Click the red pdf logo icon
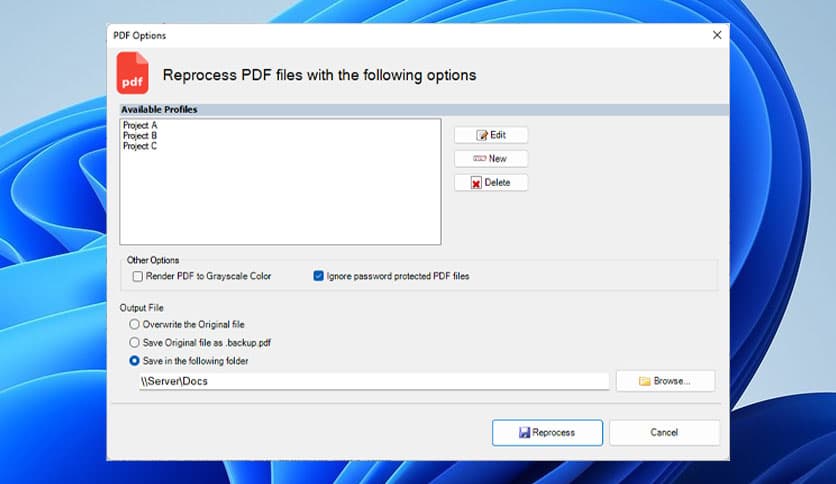Image resolution: width=836 pixels, height=484 pixels. tap(132, 72)
